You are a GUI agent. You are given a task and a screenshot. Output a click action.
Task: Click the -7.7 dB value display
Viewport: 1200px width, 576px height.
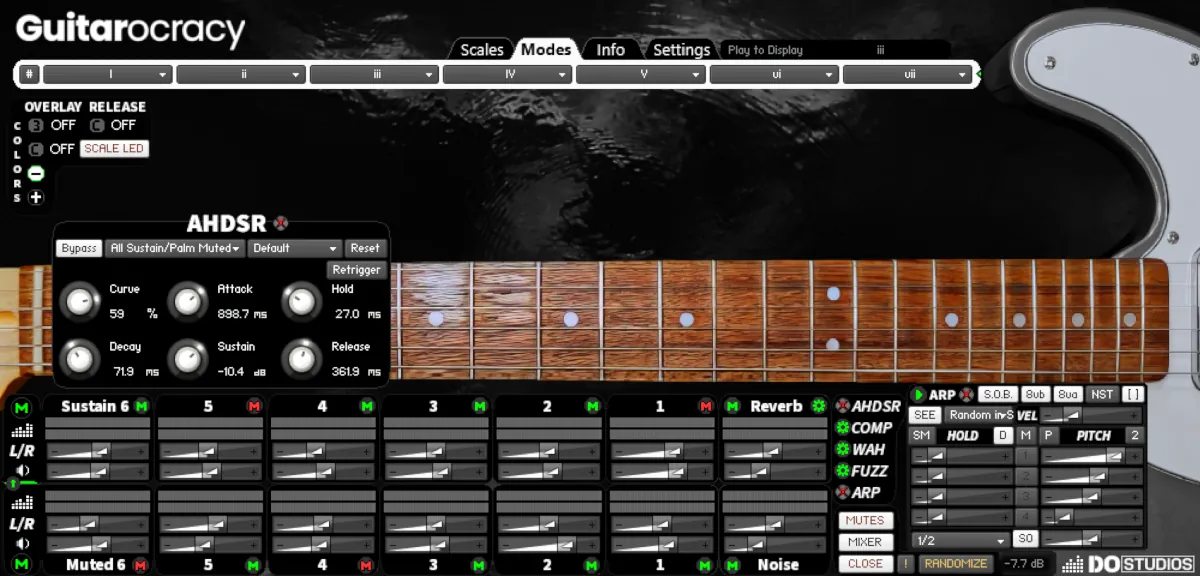click(1026, 563)
